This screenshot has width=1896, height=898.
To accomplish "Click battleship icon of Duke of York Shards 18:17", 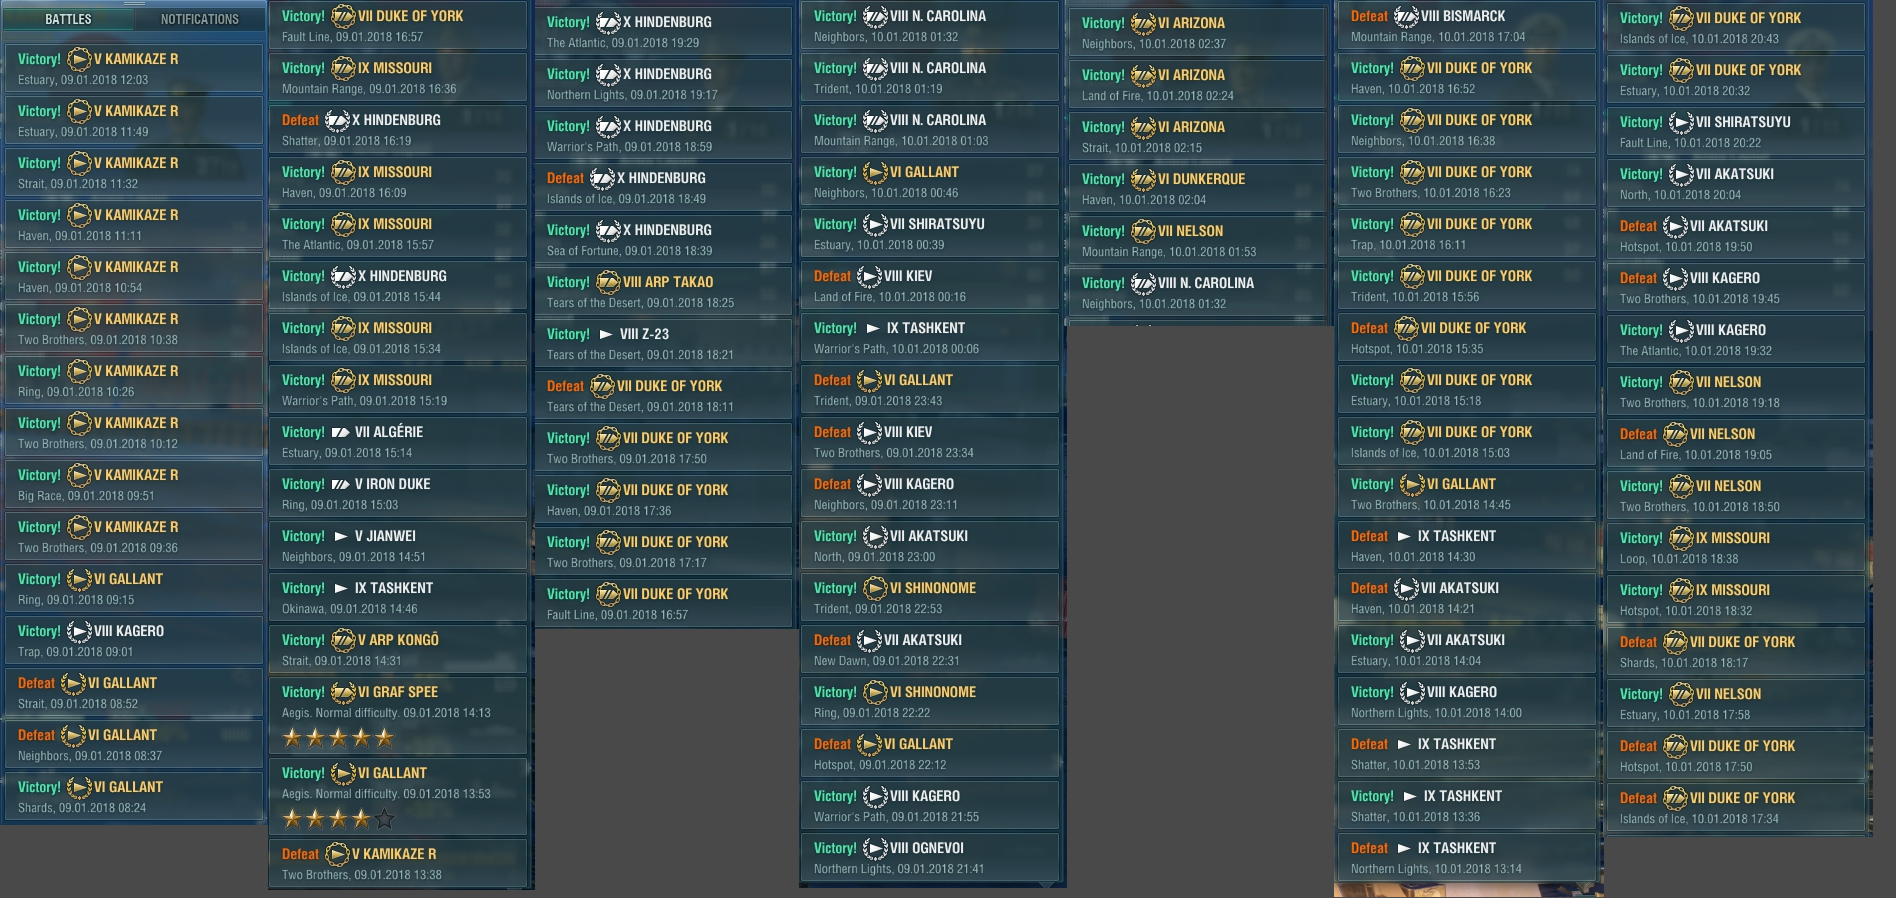I will click(1675, 642).
